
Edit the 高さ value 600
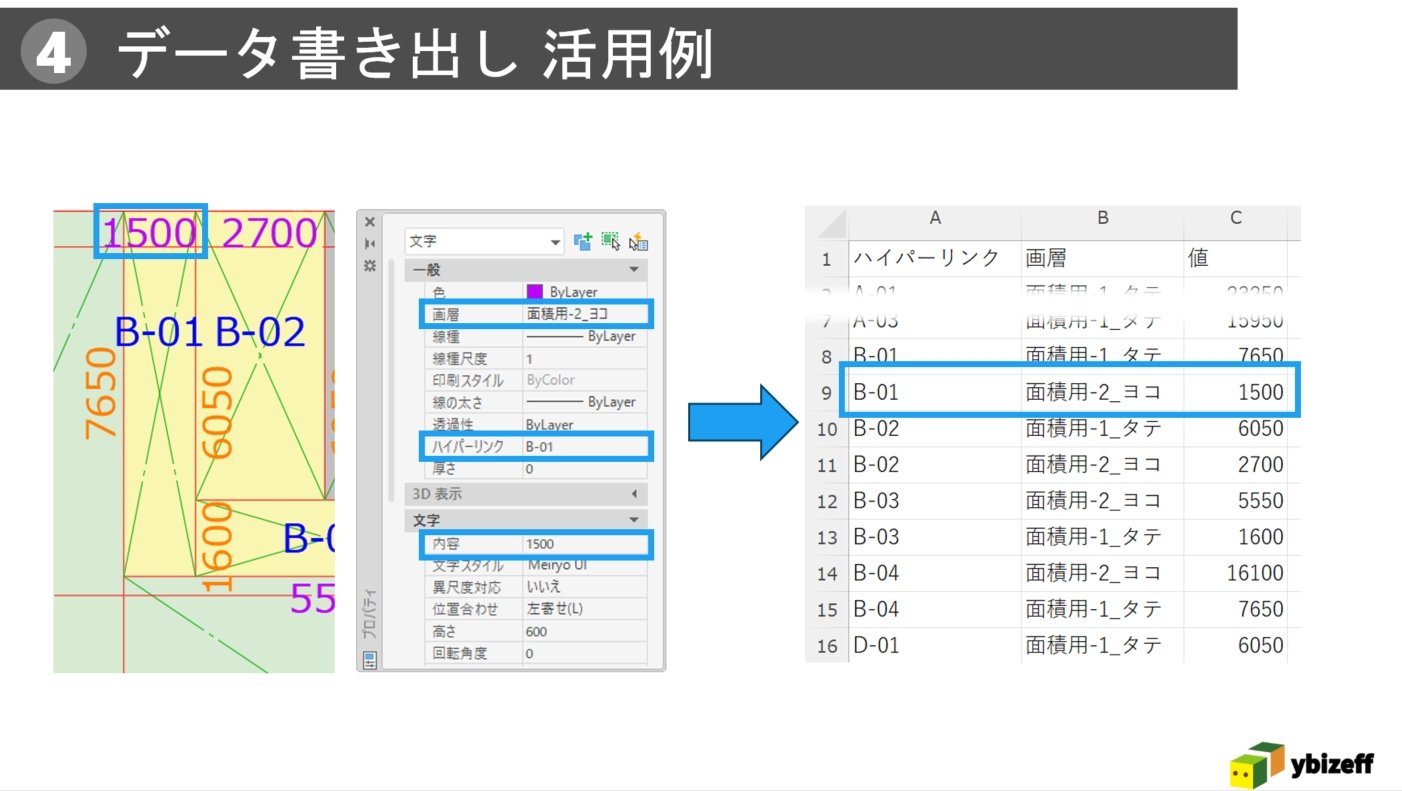pyautogui.click(x=585, y=631)
